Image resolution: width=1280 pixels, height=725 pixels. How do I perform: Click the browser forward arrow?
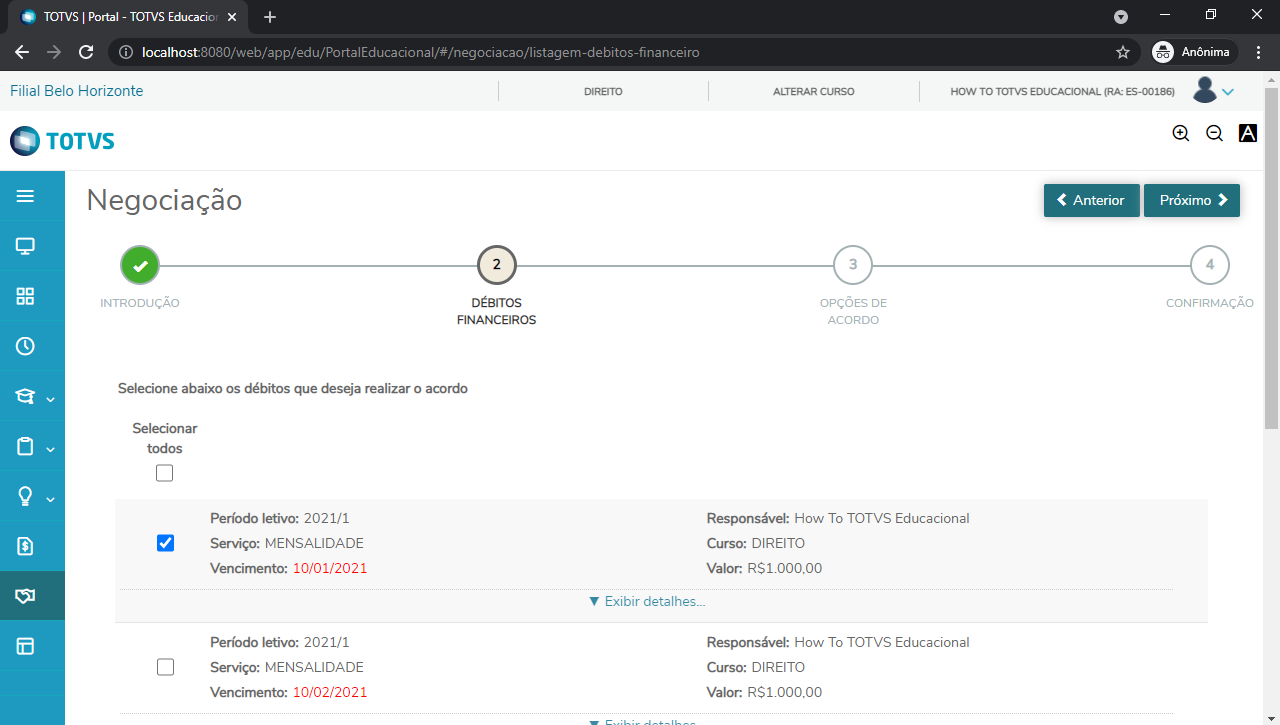[x=54, y=52]
